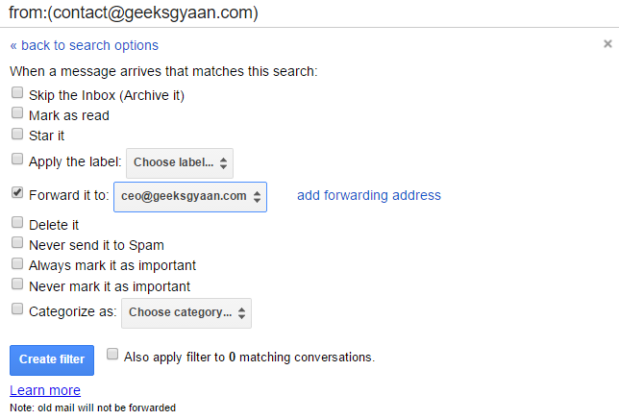The height and width of the screenshot is (420, 619).
Task: Check the Mark as read option
Action: click(17, 113)
